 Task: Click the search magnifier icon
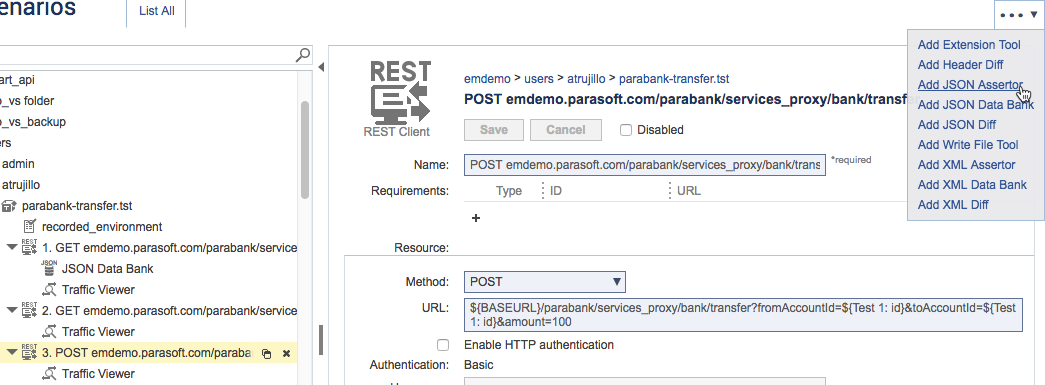(303, 55)
